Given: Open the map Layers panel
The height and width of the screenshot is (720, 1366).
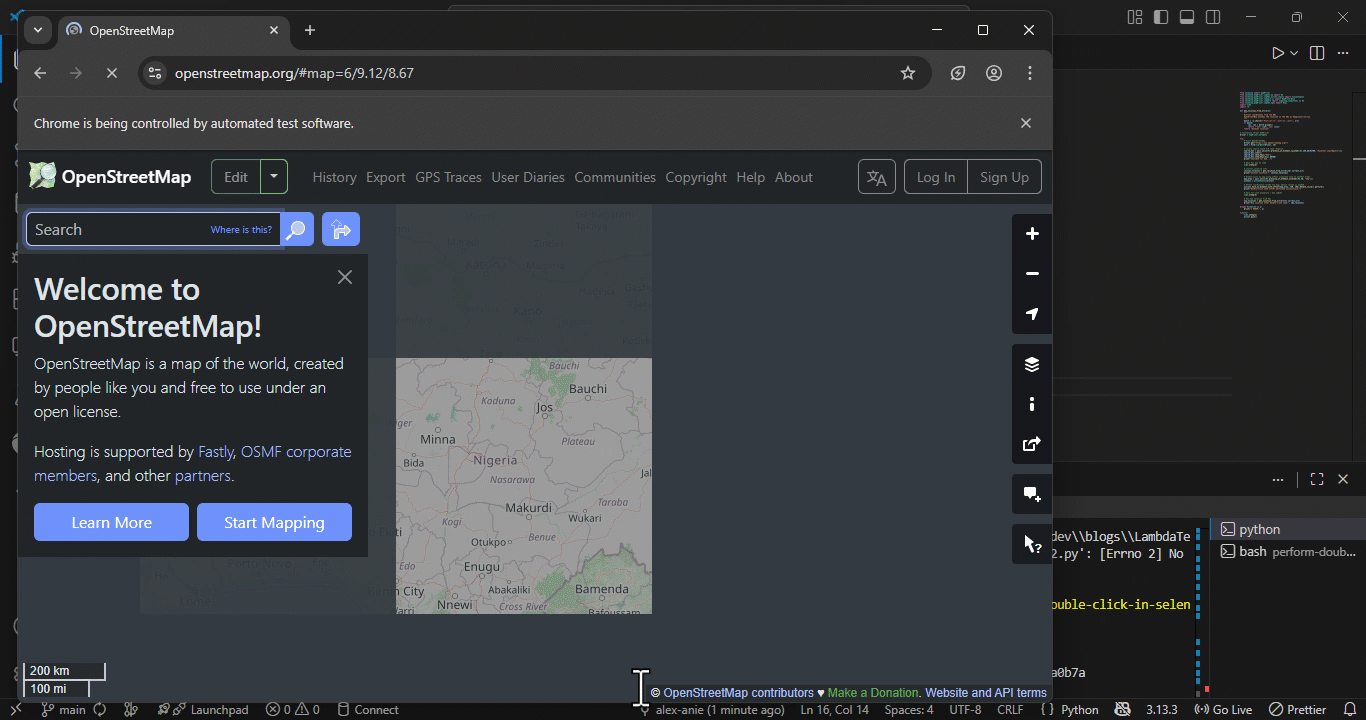Looking at the screenshot, I should click(1032, 364).
